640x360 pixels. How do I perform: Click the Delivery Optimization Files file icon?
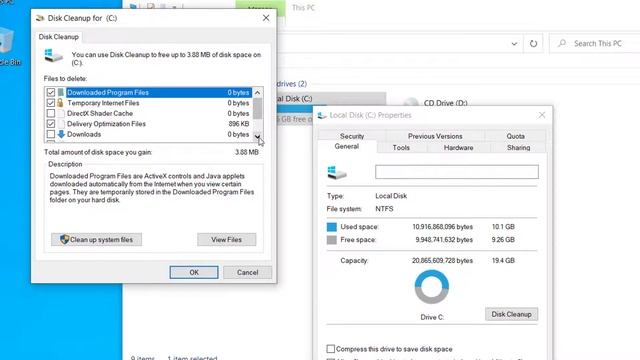(x=61, y=124)
